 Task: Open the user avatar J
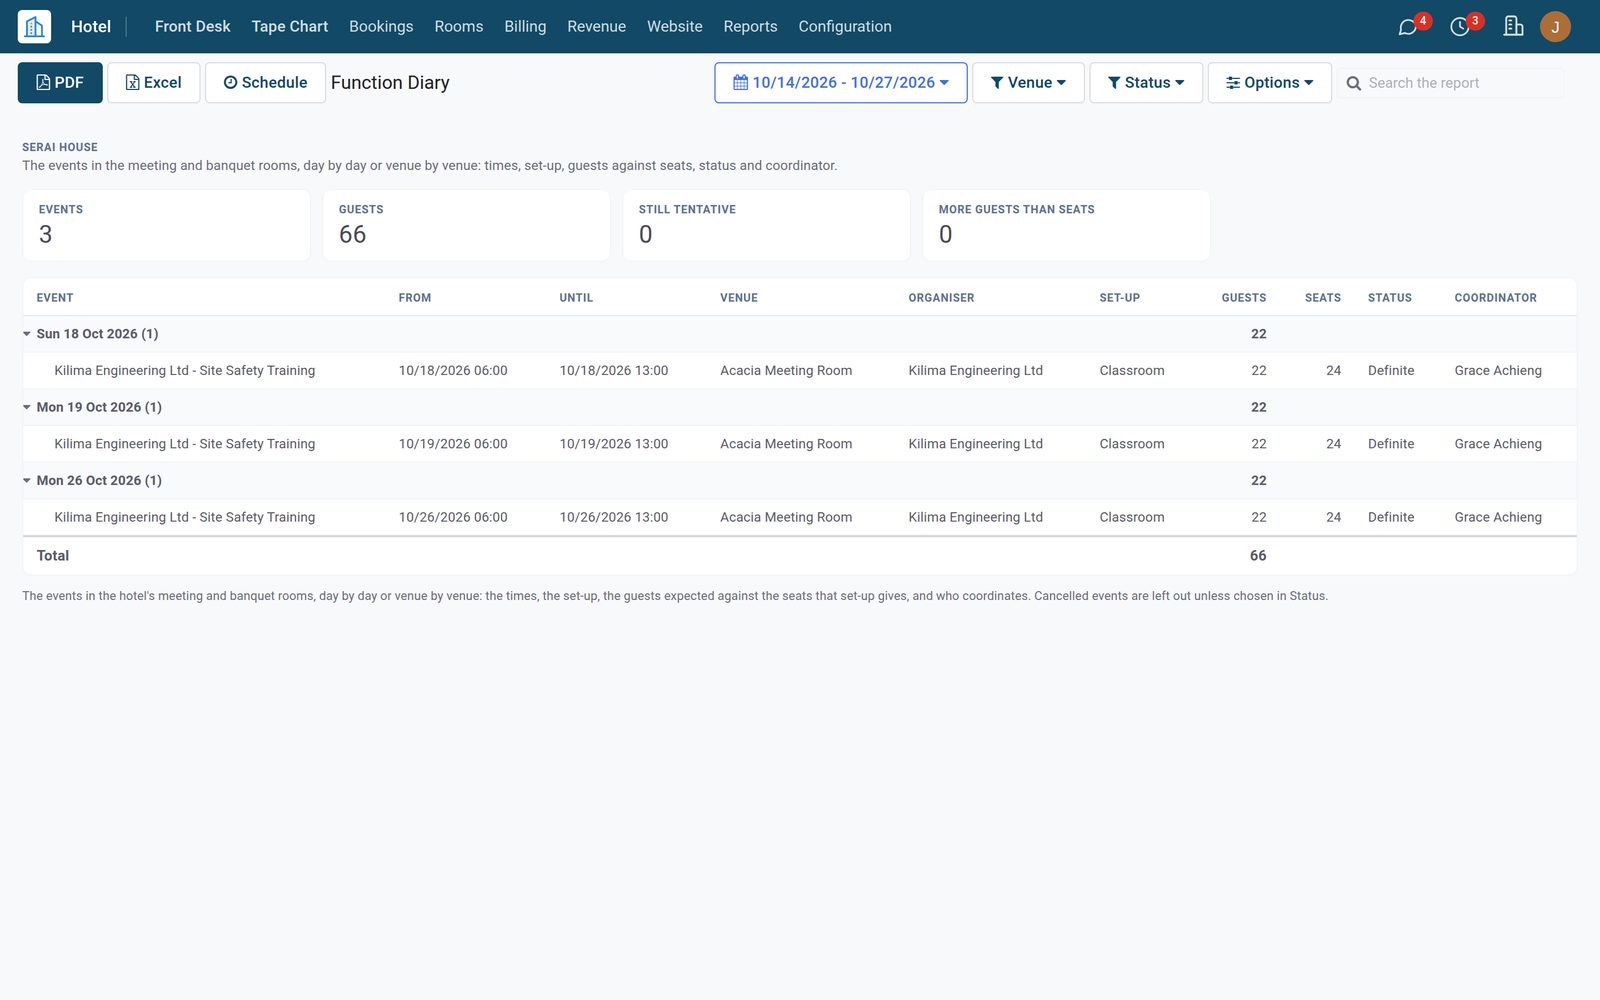(x=1555, y=27)
